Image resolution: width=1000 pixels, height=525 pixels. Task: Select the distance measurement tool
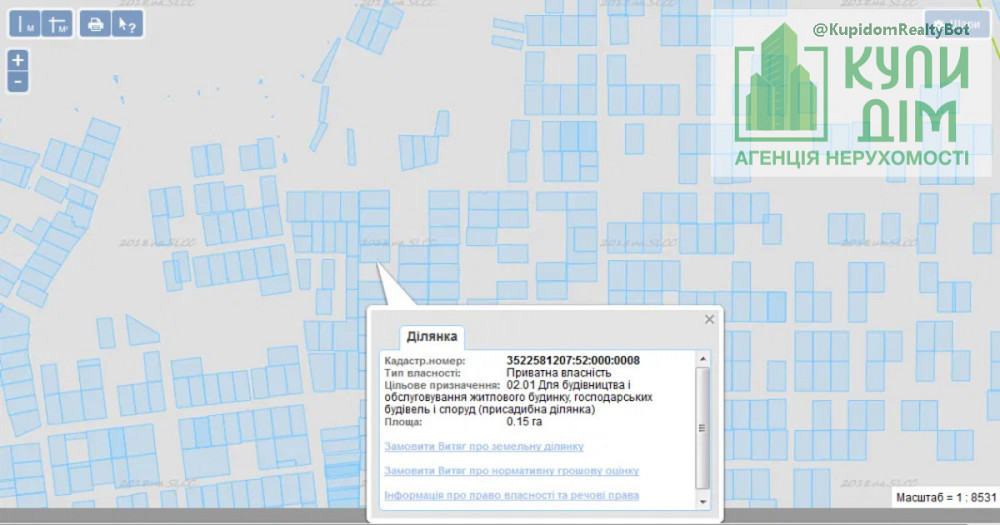[27, 24]
